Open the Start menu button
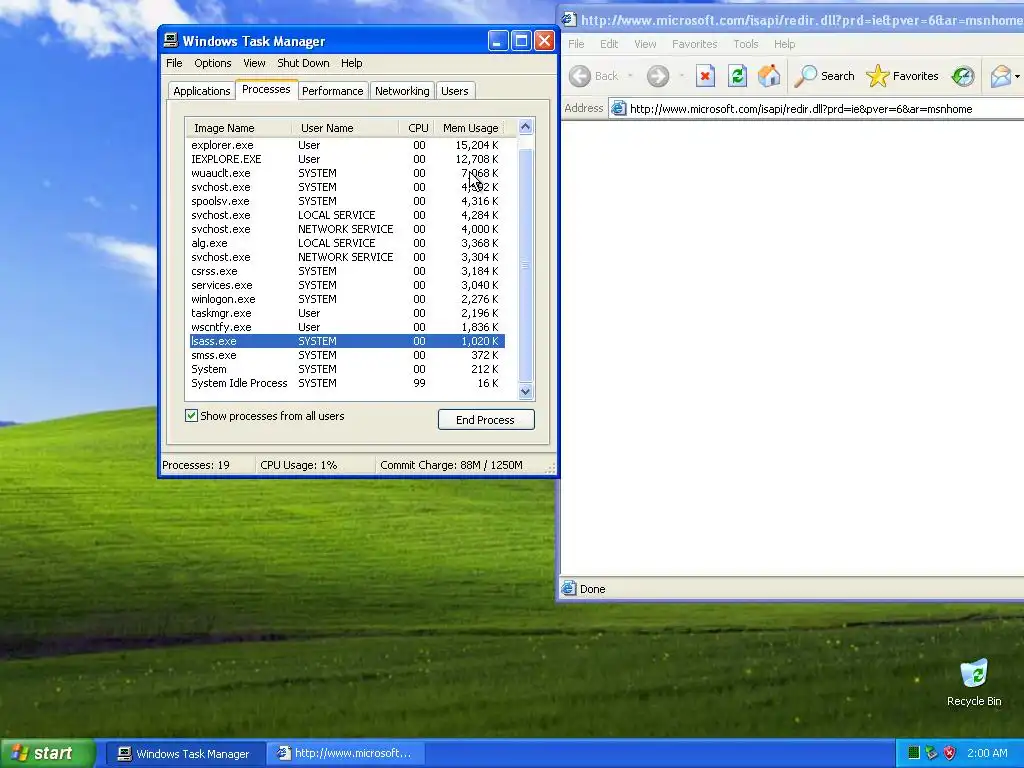Screen dimensions: 1024x768 48,753
